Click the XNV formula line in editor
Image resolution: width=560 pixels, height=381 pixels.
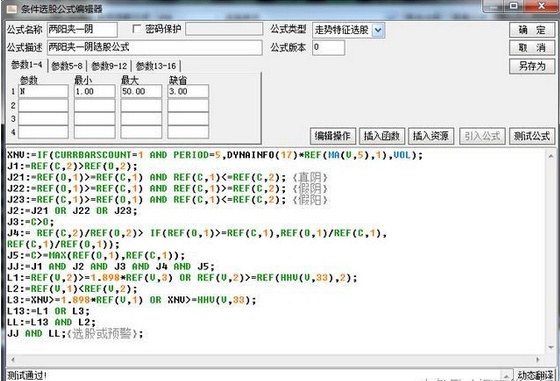[215, 155]
